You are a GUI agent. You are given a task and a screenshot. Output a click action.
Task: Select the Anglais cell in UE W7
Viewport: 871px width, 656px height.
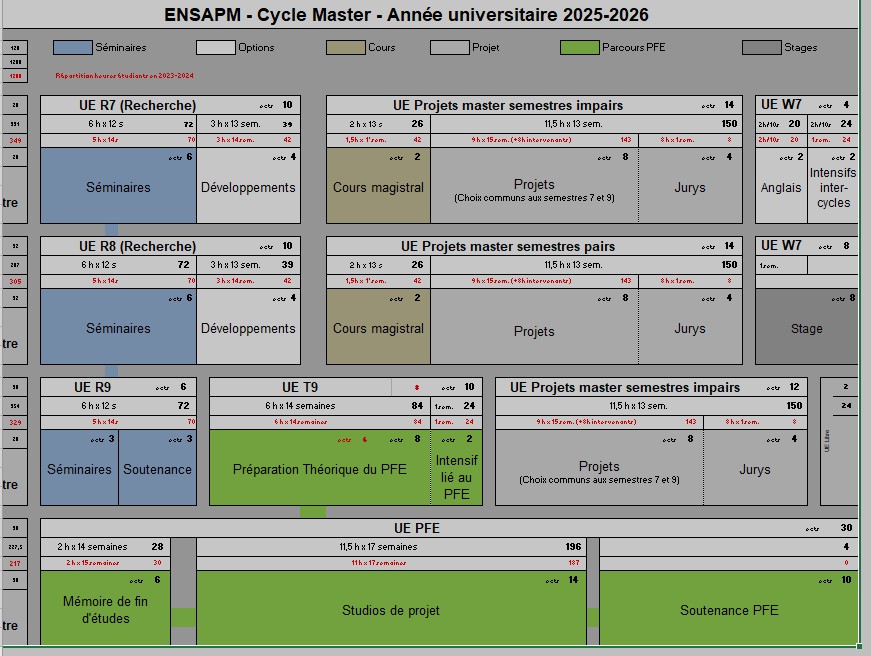click(x=781, y=187)
